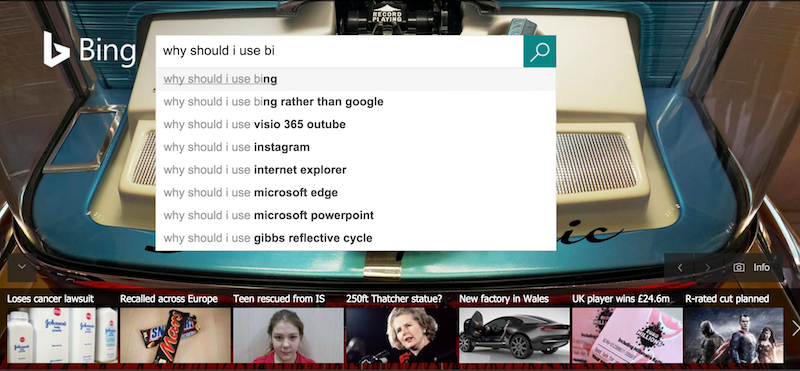800x371 pixels.
Task: Click the Mars and Snickers bars thumbnail
Action: pos(176,335)
